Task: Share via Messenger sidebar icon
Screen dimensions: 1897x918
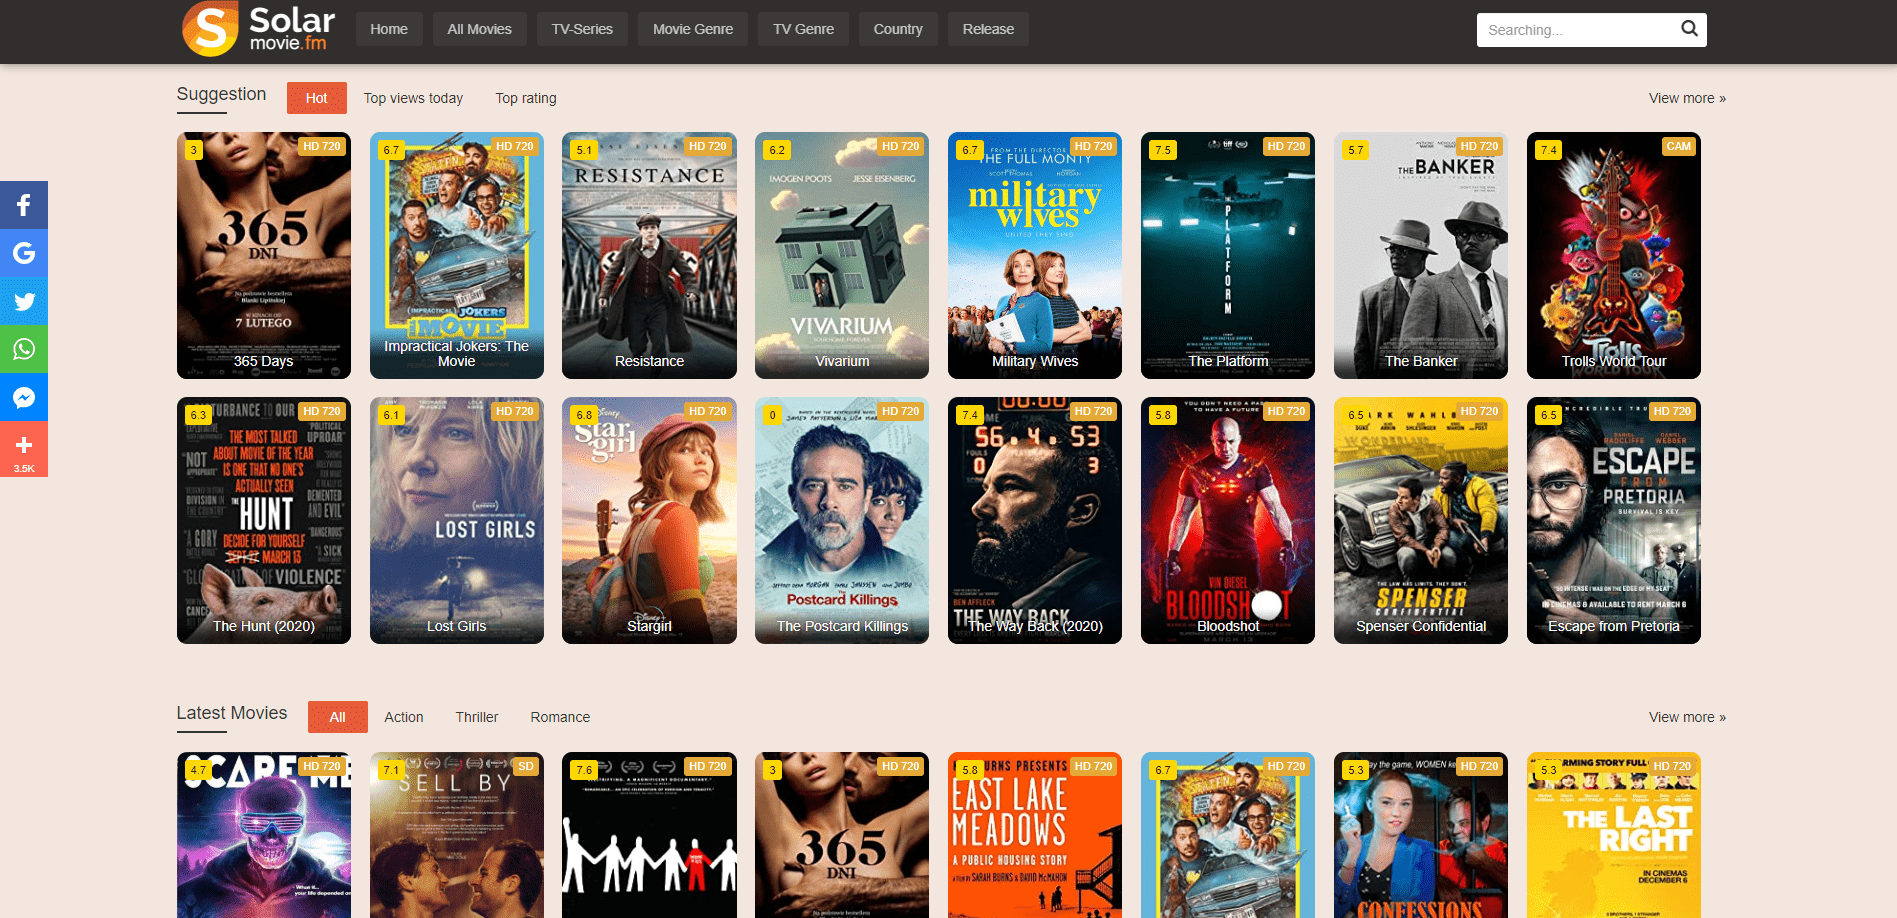Action: pyautogui.click(x=24, y=397)
